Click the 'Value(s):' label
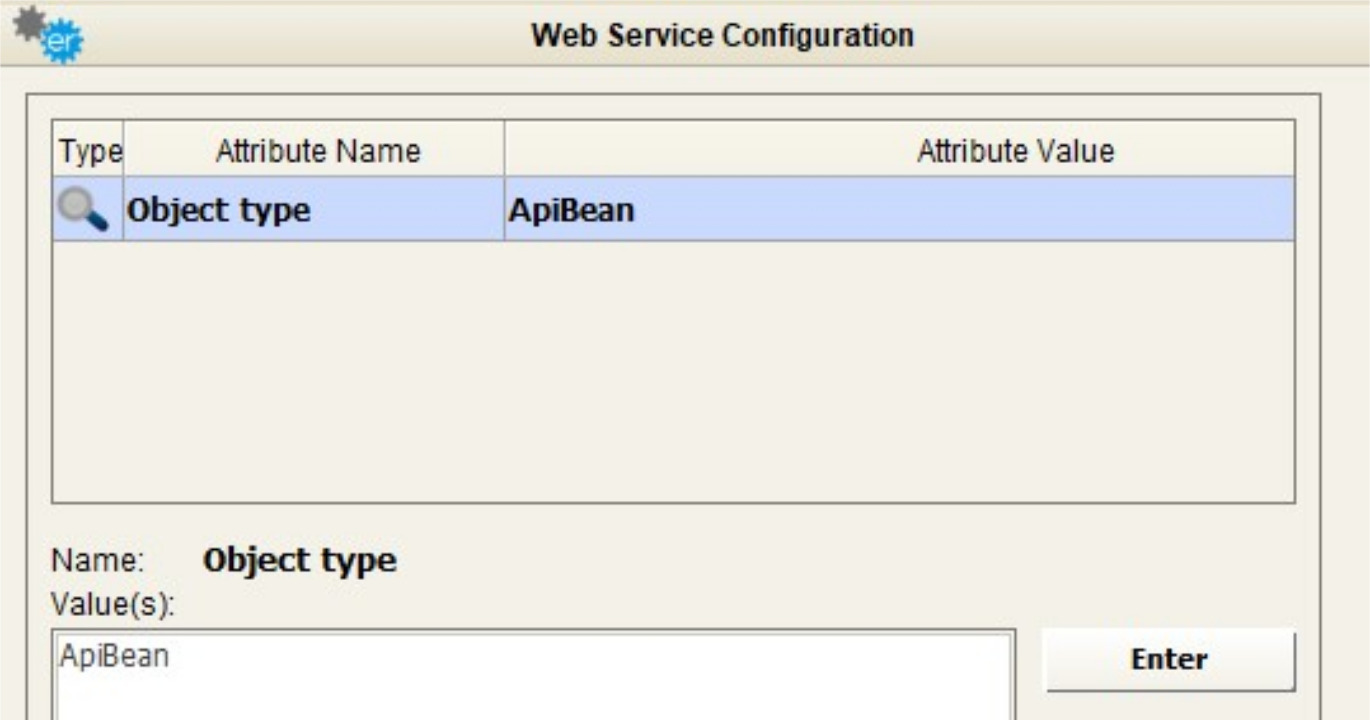 [113, 605]
